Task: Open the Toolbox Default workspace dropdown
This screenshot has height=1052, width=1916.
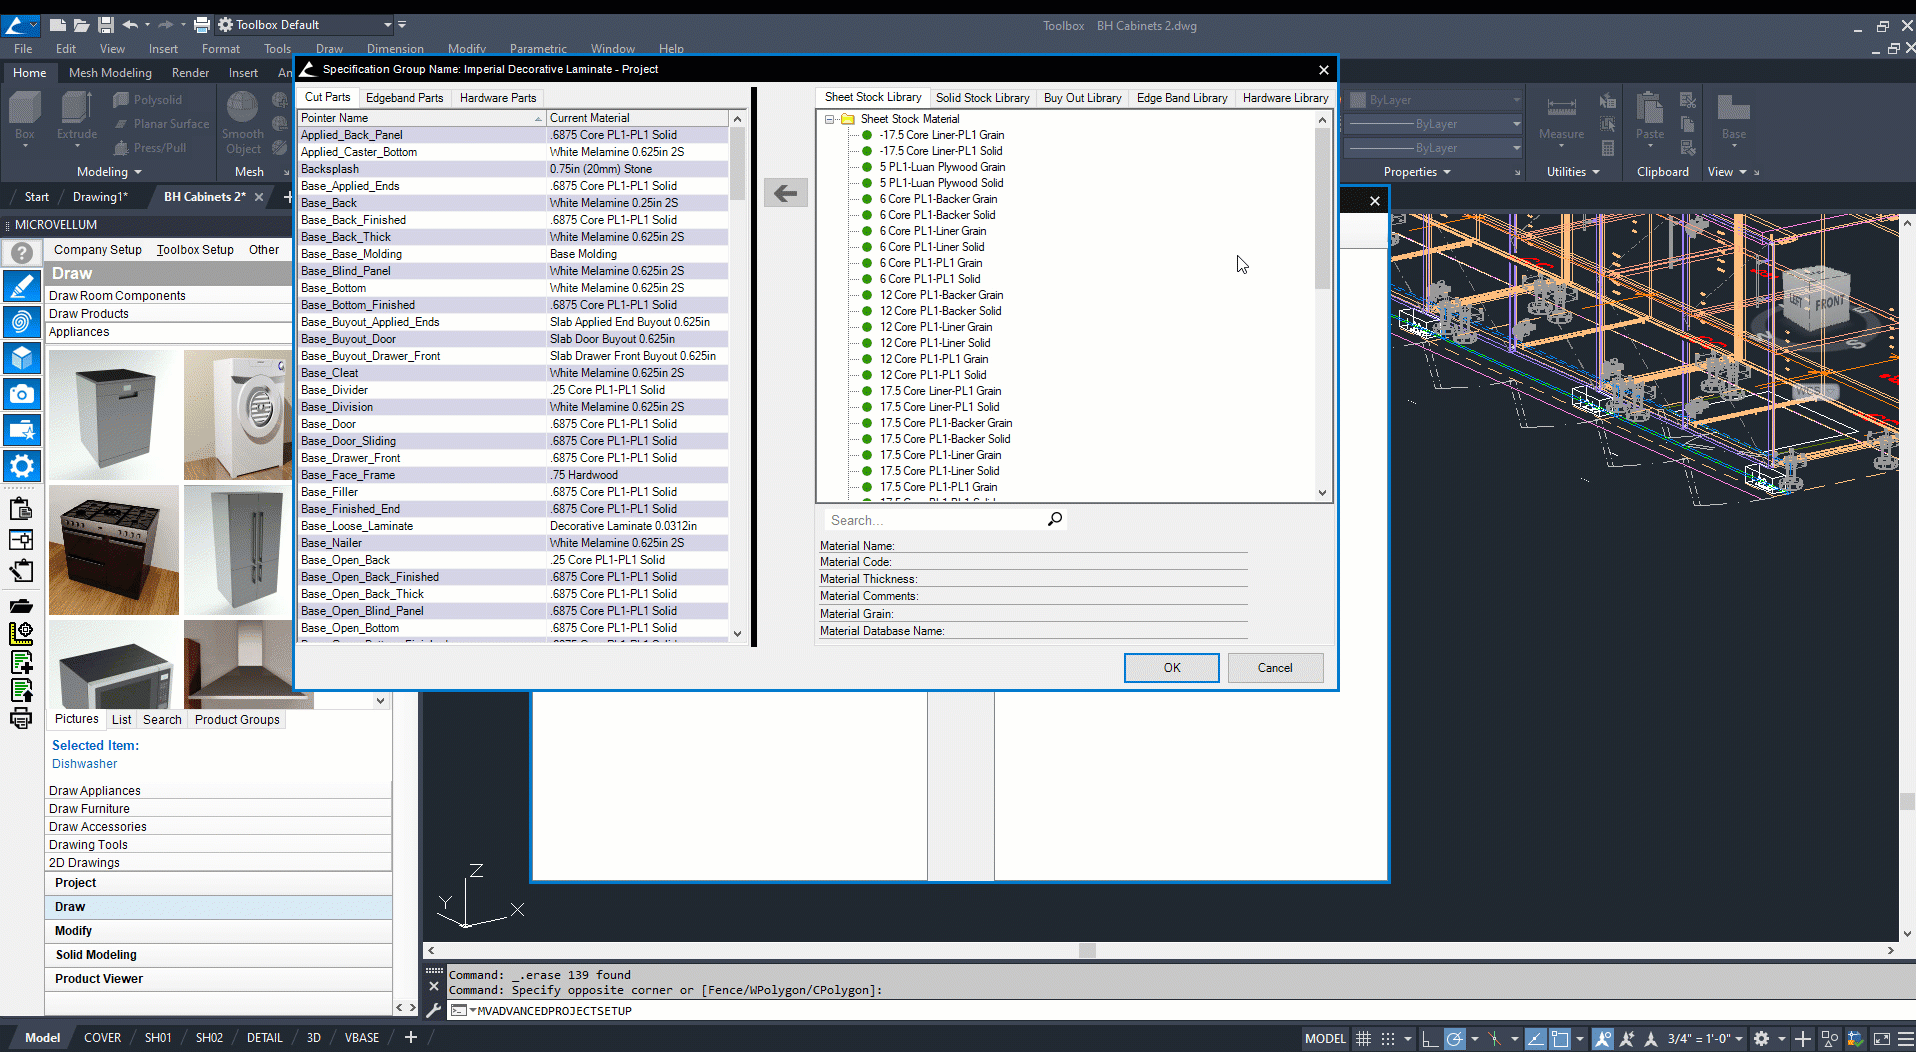Action: point(387,25)
